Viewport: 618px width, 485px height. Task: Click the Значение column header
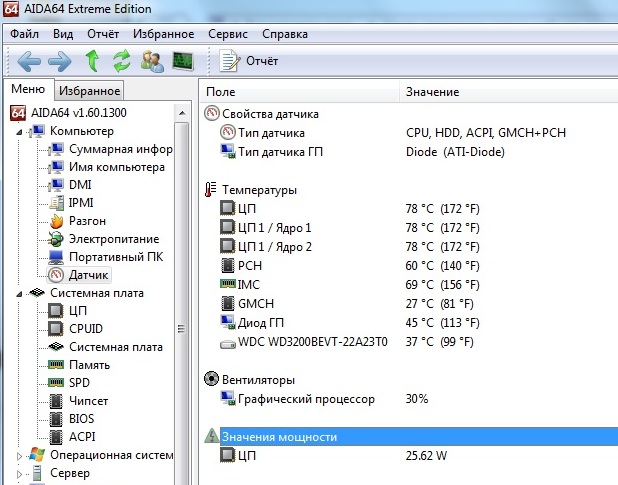pyautogui.click(x=432, y=92)
